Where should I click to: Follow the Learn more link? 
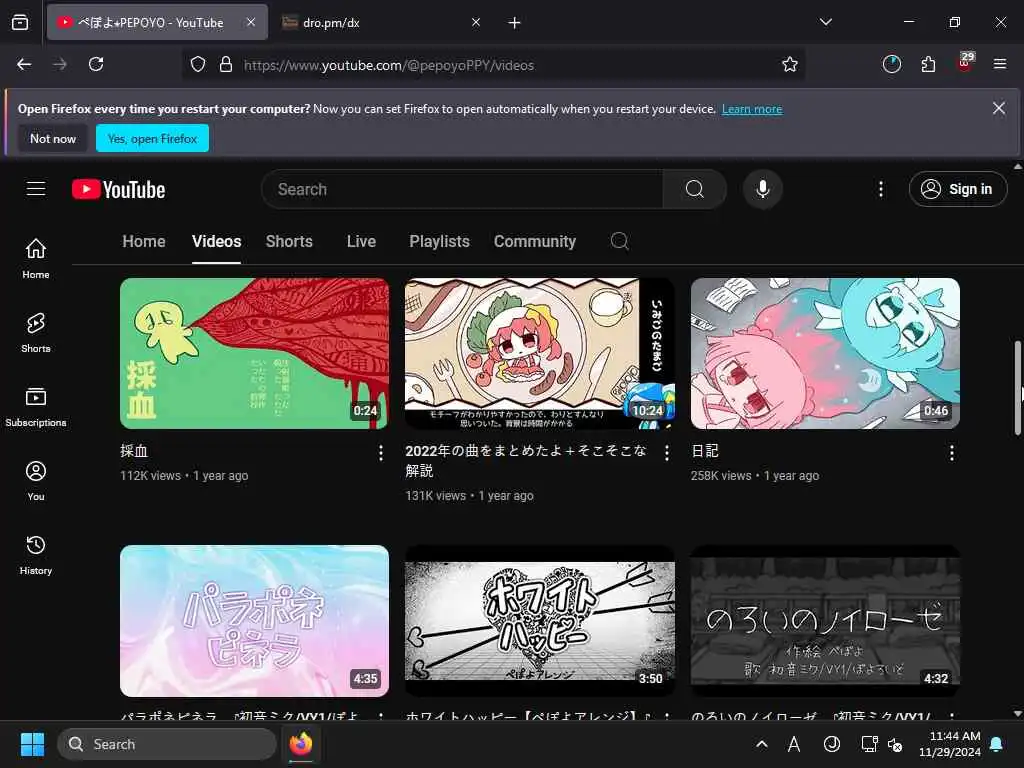click(752, 109)
